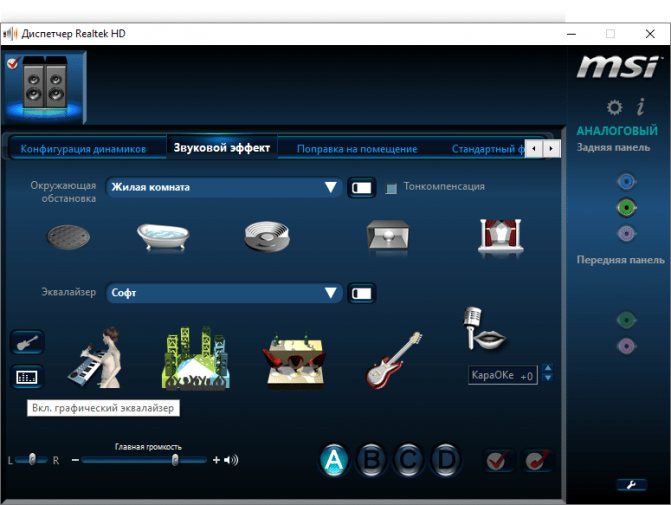Switch to guitar preset view button
671x505 pixels.
27,342
